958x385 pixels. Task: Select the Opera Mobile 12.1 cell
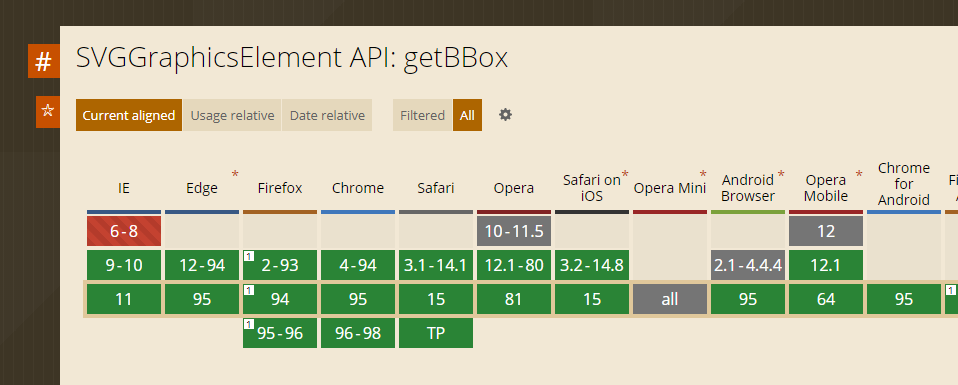(826, 265)
